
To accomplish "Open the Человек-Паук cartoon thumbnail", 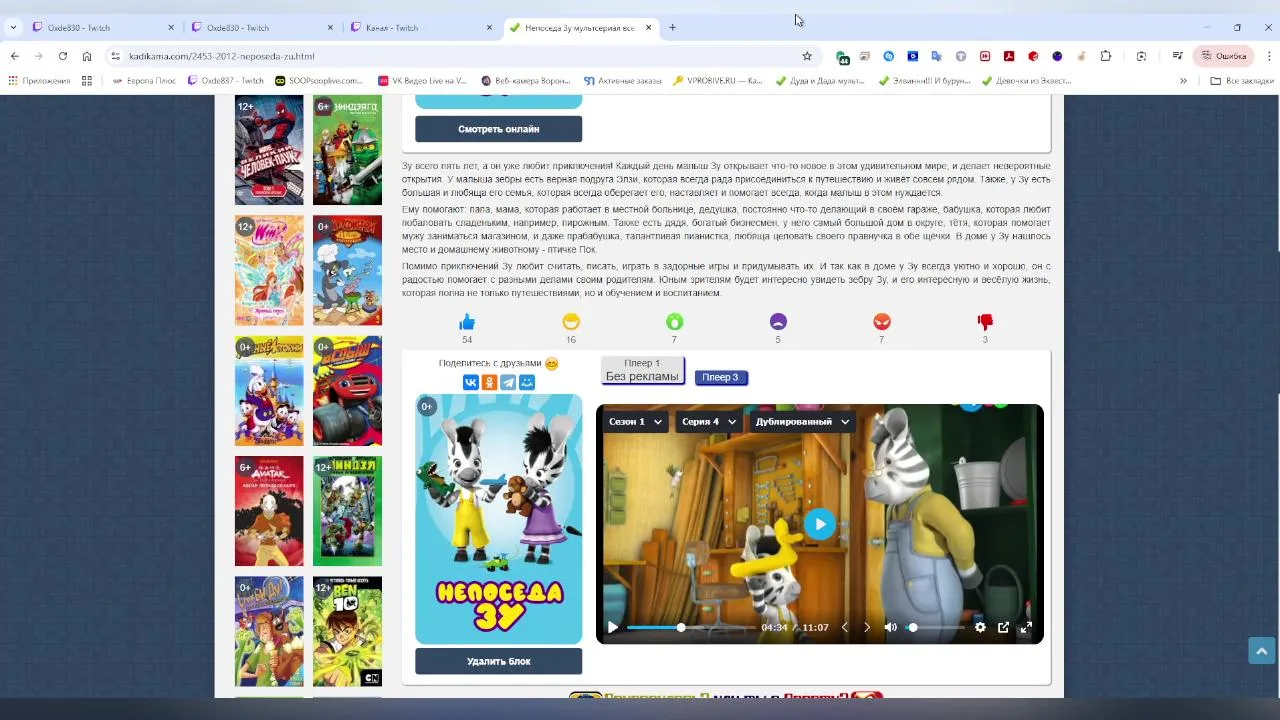I will point(269,150).
